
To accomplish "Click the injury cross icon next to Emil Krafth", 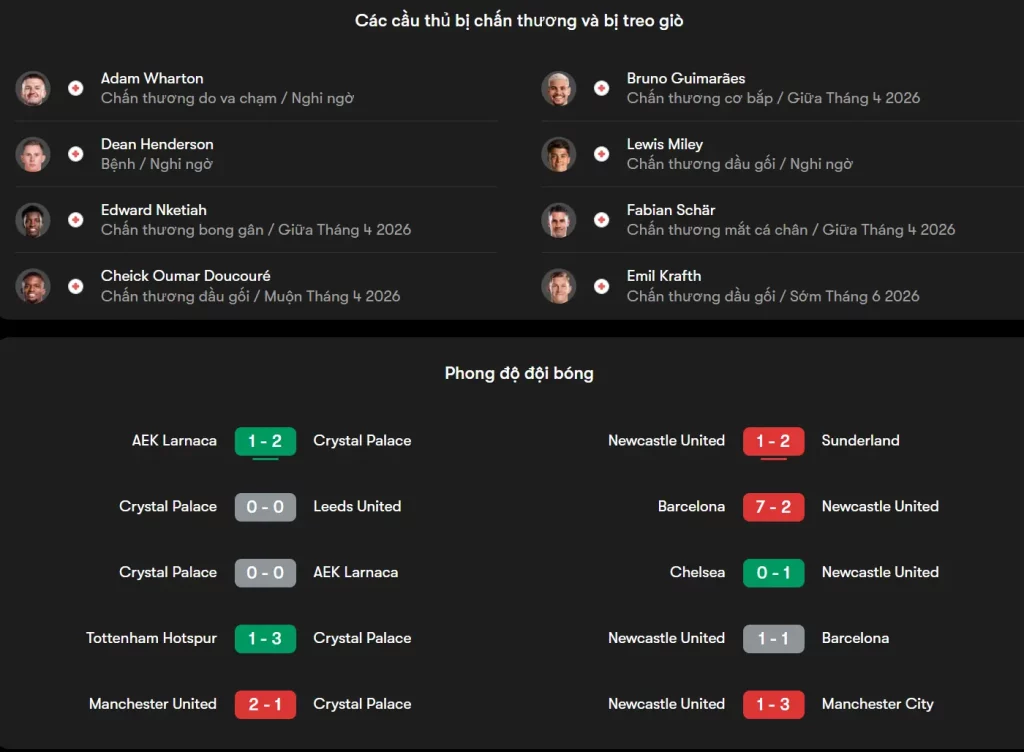I will pos(601,286).
